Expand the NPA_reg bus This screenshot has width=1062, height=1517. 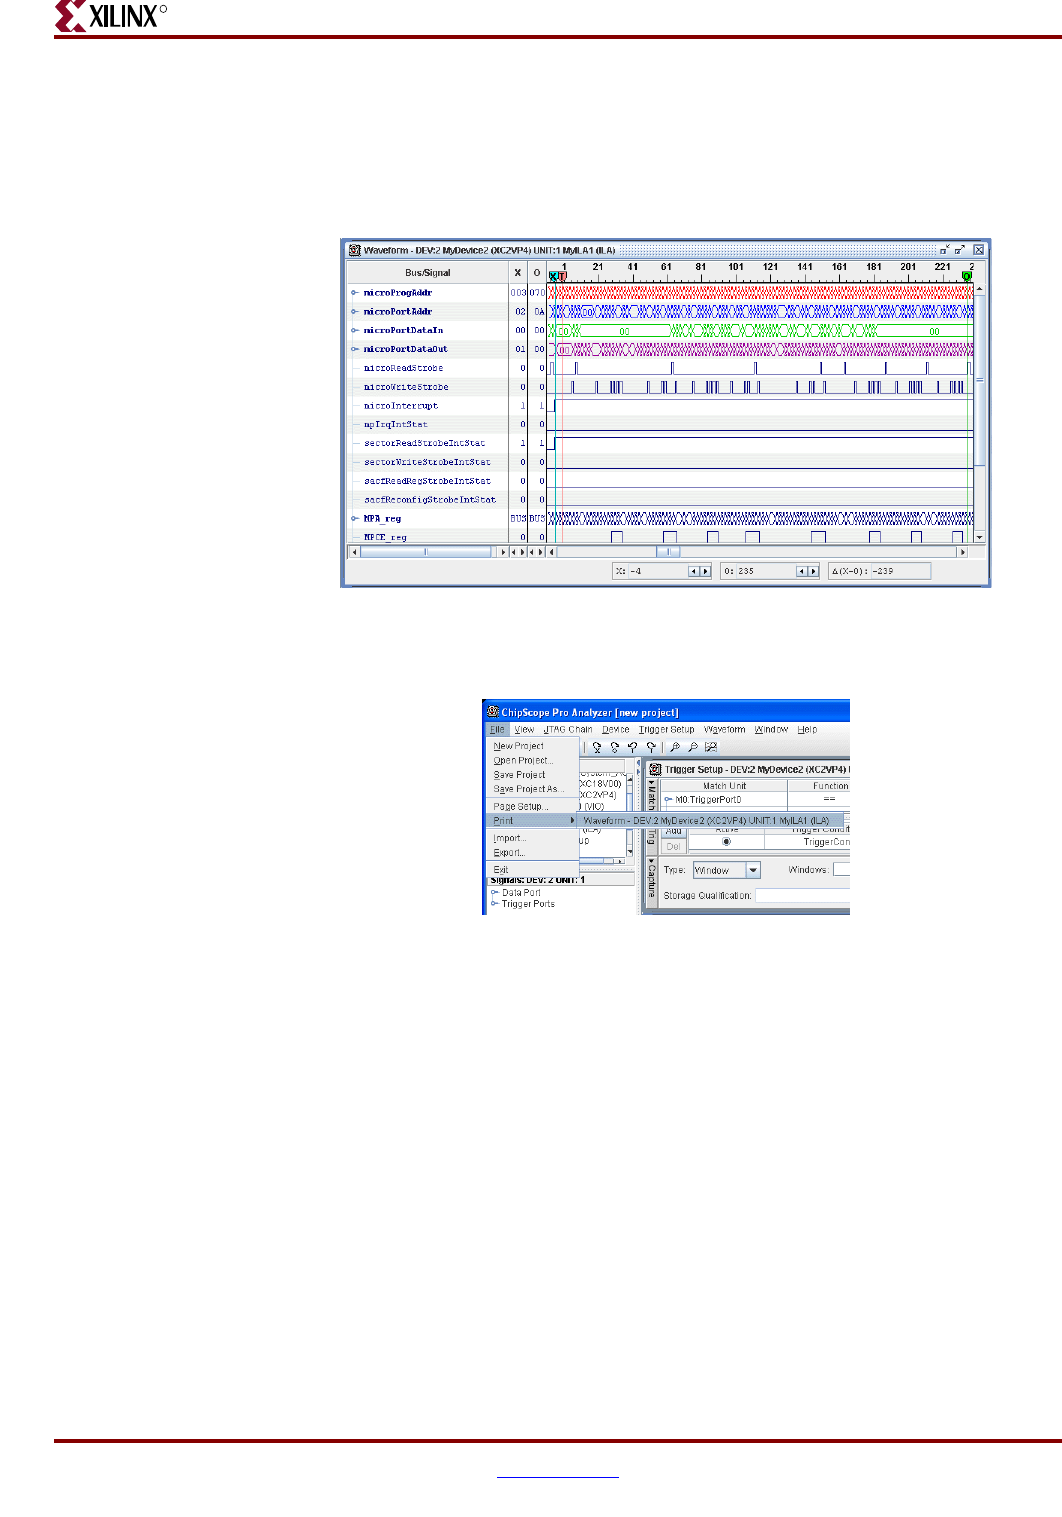click(x=355, y=518)
